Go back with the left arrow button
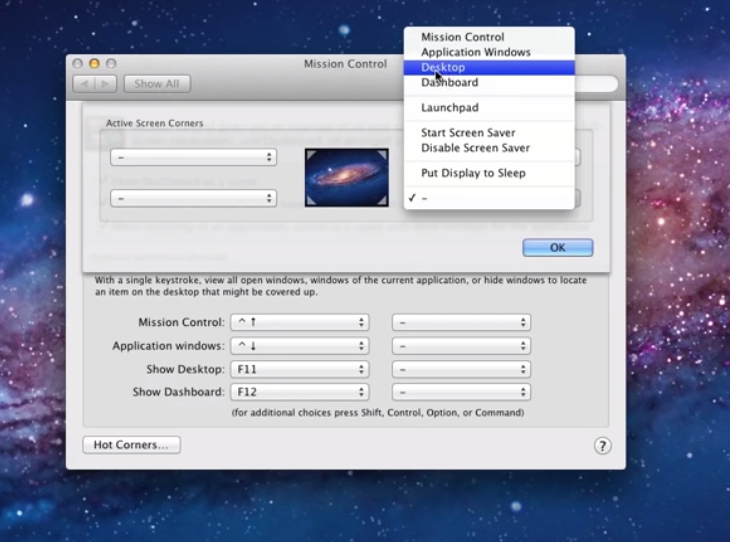This screenshot has height=542, width=730. [x=84, y=84]
